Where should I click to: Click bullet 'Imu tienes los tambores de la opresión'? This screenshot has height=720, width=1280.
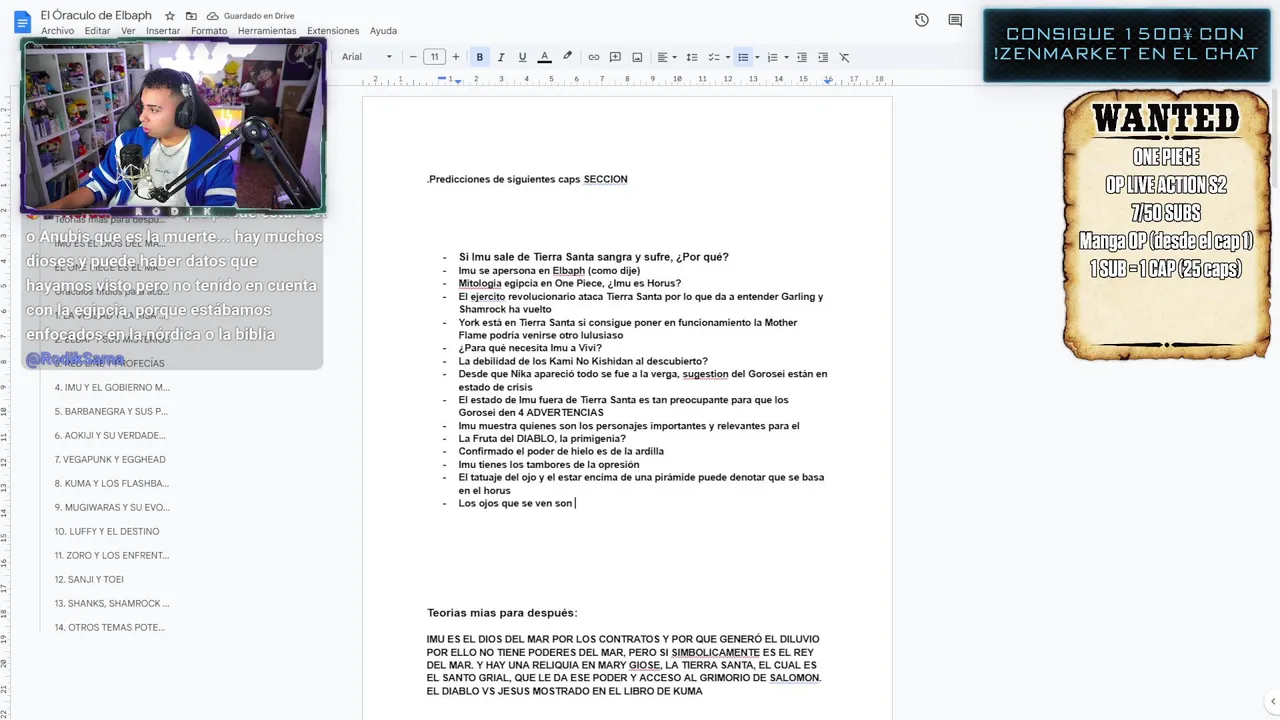click(x=548, y=465)
